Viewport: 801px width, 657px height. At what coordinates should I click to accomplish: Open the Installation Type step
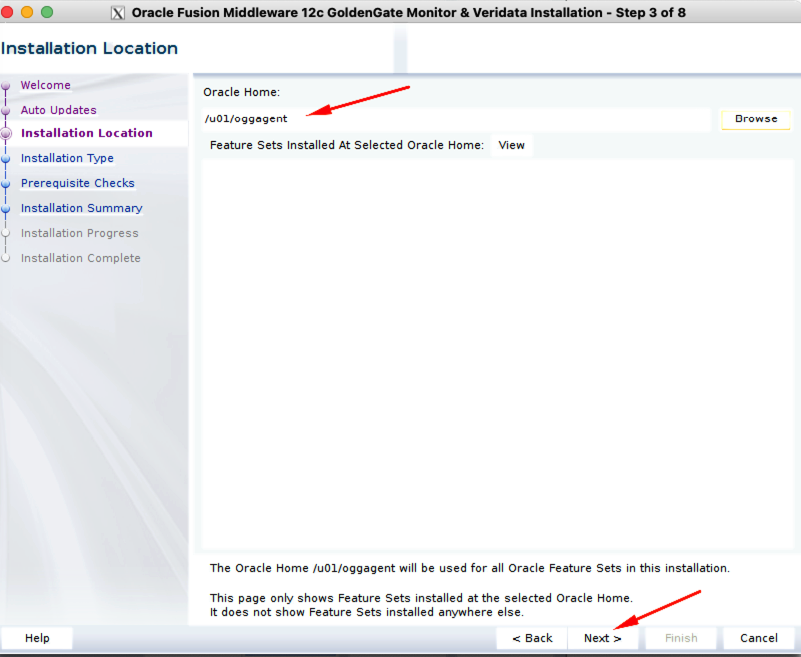[x=67, y=158]
